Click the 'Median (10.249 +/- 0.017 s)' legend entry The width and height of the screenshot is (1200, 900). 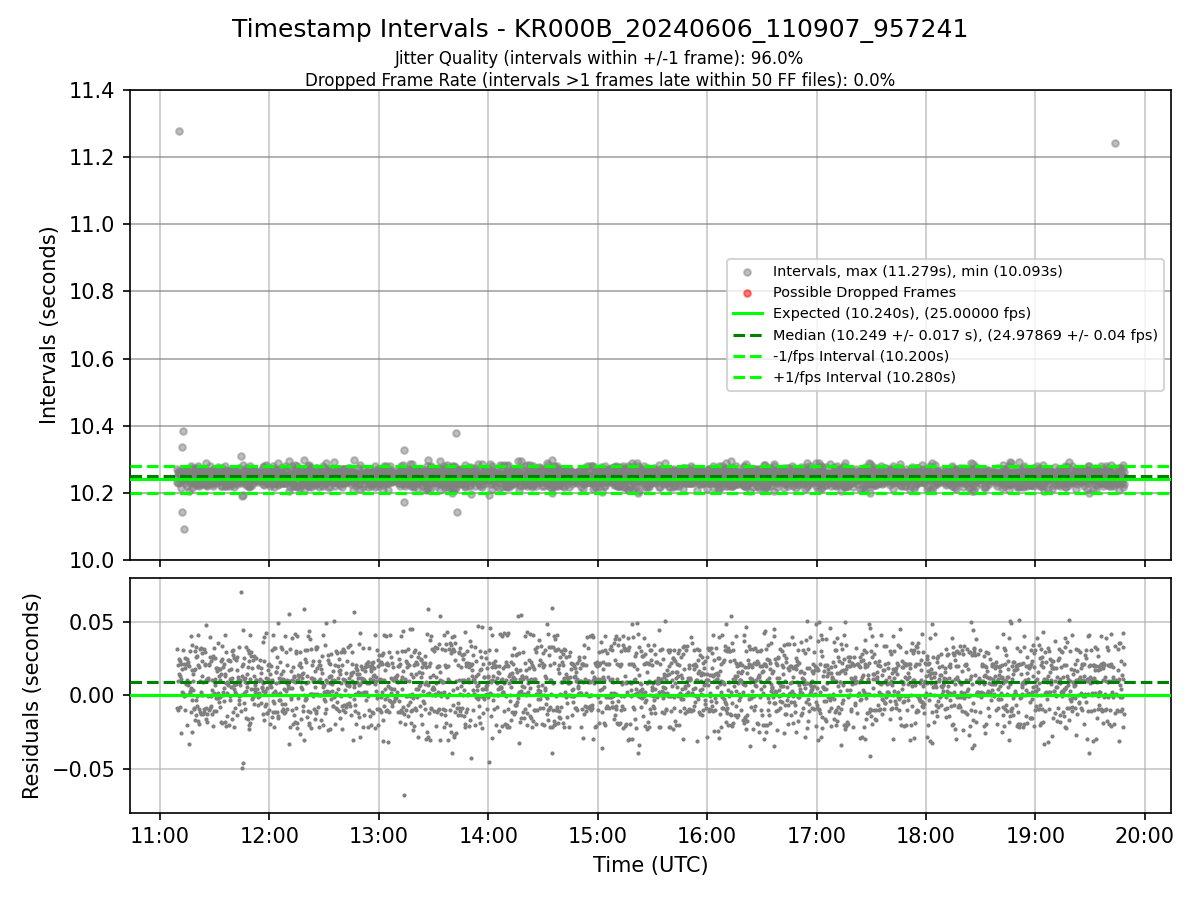tap(965, 335)
